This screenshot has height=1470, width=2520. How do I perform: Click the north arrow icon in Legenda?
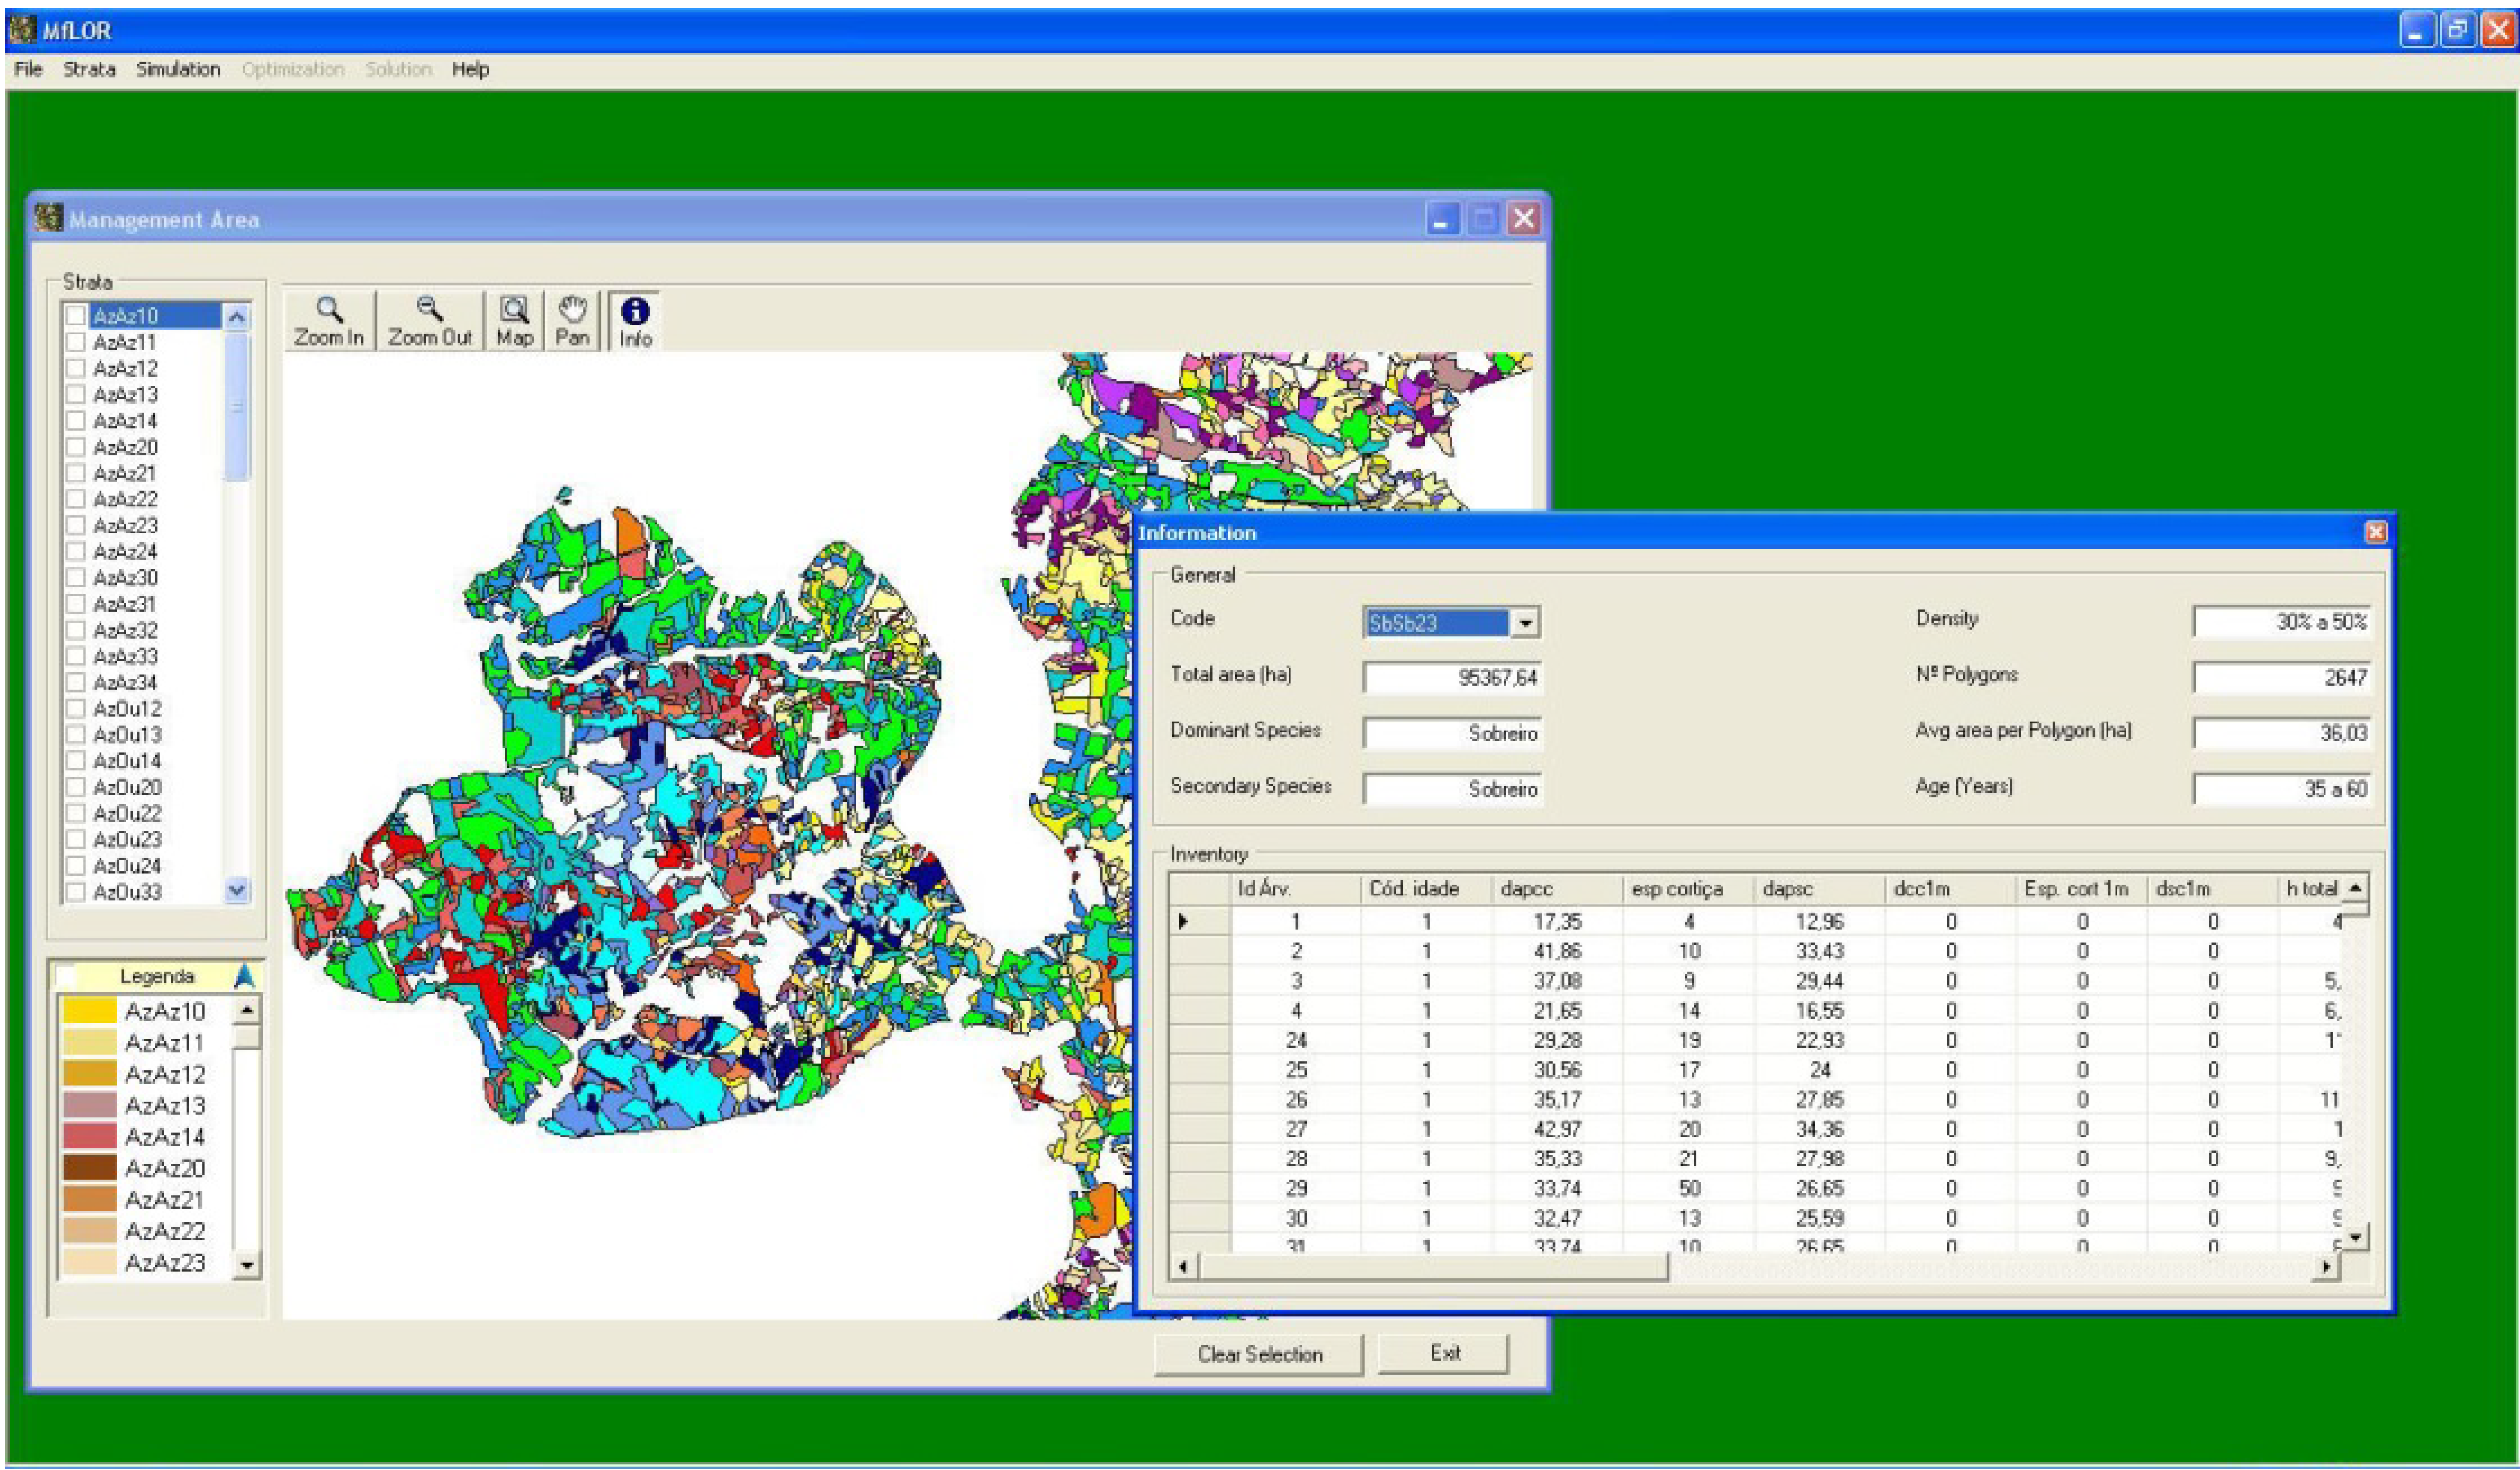pos(244,976)
